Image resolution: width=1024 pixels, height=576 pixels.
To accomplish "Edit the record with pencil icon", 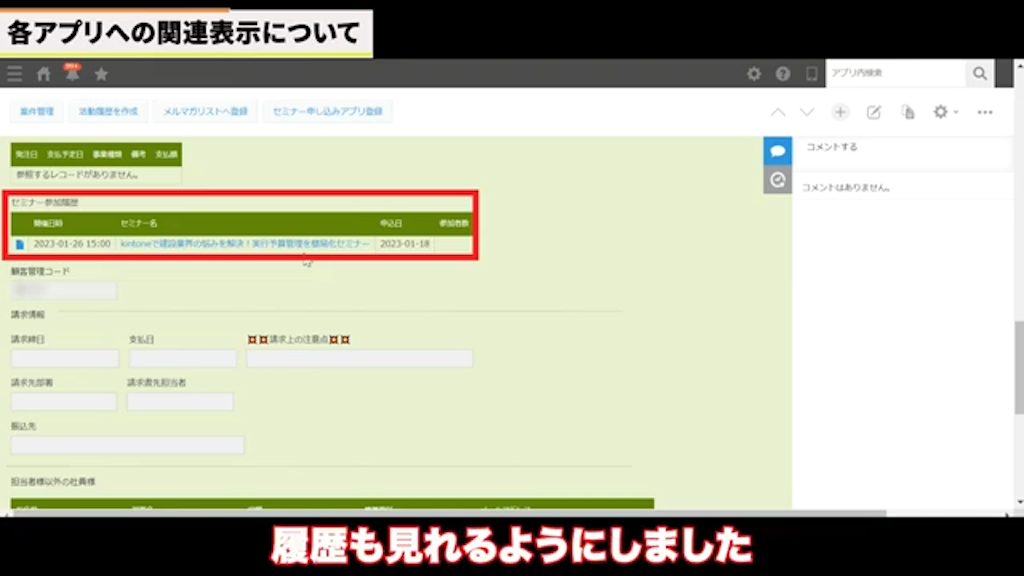I will click(x=873, y=112).
